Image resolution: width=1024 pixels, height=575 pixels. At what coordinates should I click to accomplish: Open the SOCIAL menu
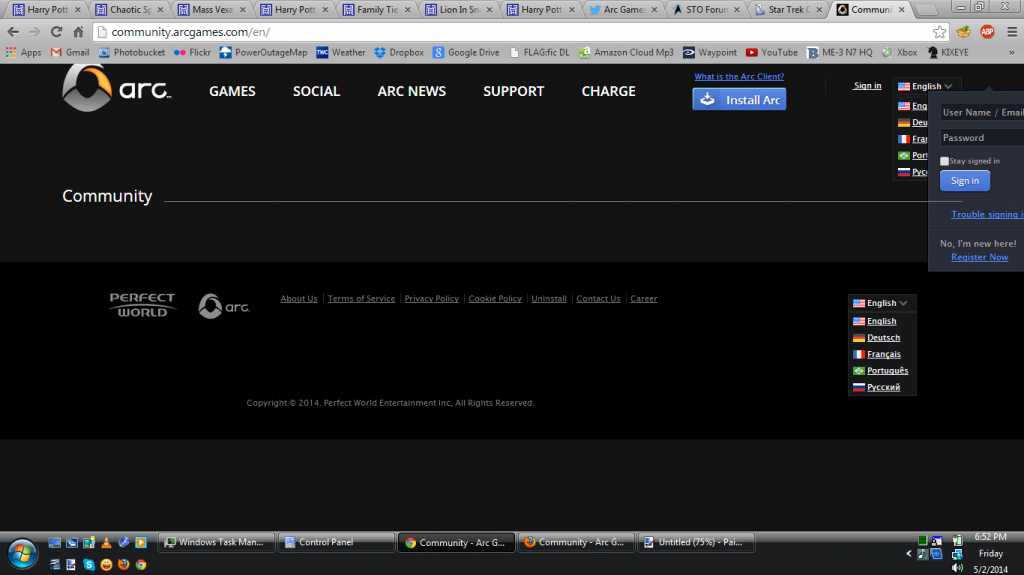tap(316, 91)
